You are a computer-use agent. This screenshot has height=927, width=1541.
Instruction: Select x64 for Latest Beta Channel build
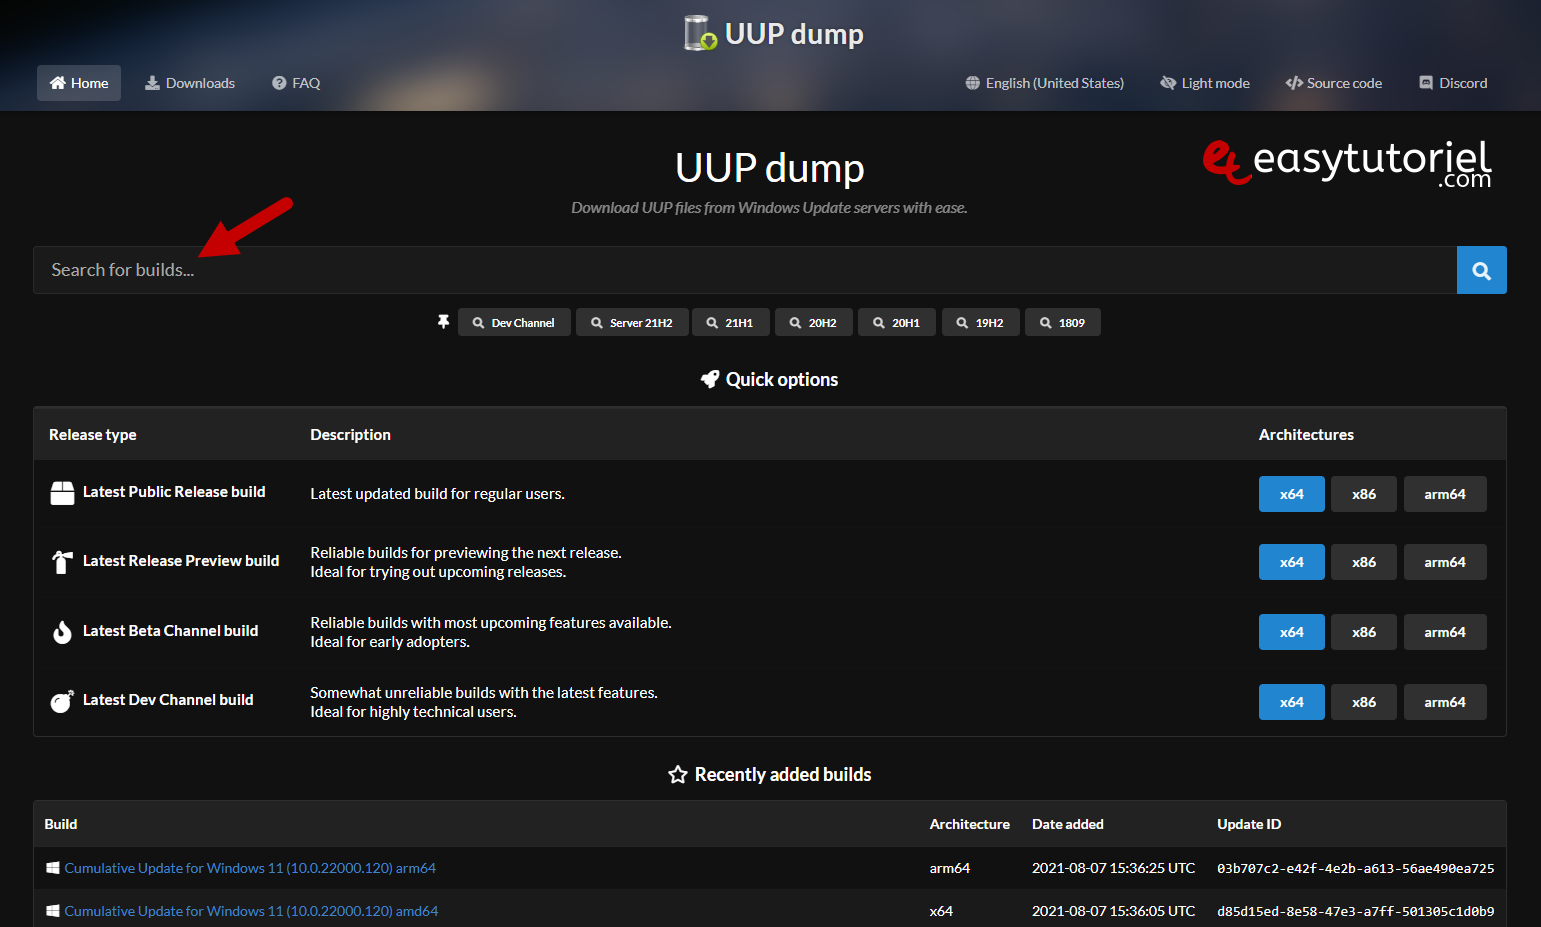pyautogui.click(x=1292, y=632)
